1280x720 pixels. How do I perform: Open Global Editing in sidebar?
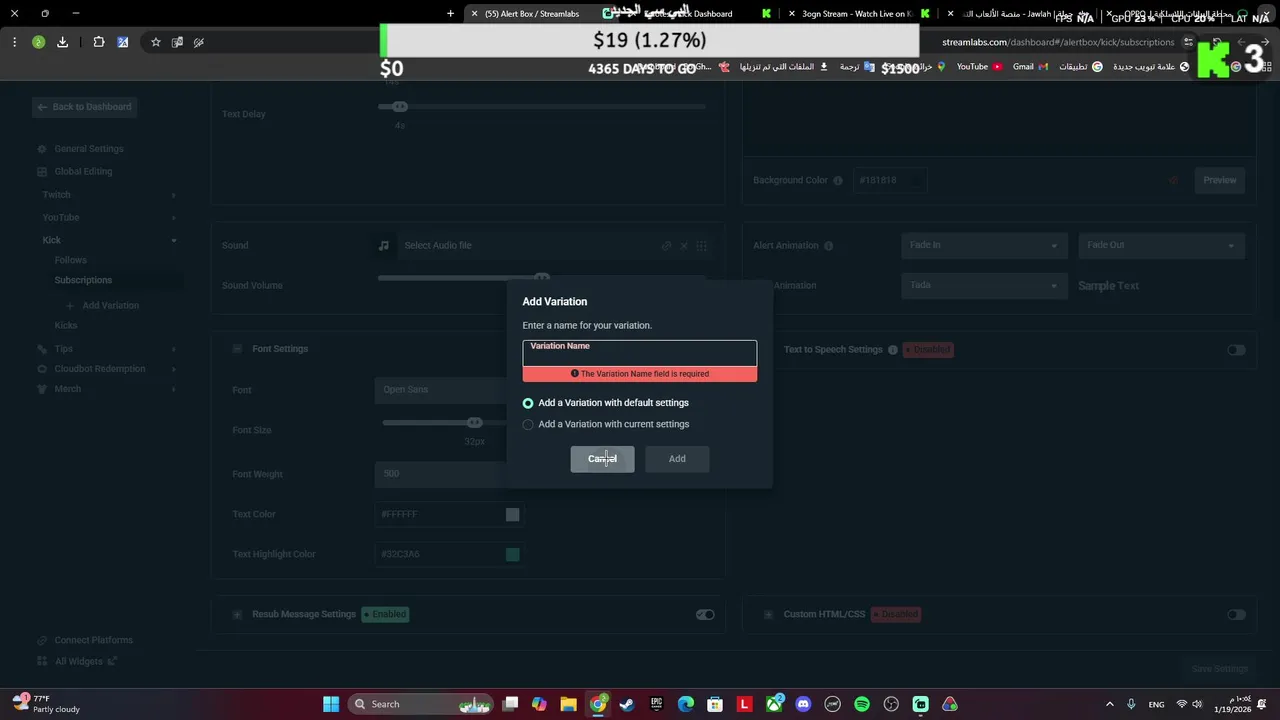click(x=74, y=172)
